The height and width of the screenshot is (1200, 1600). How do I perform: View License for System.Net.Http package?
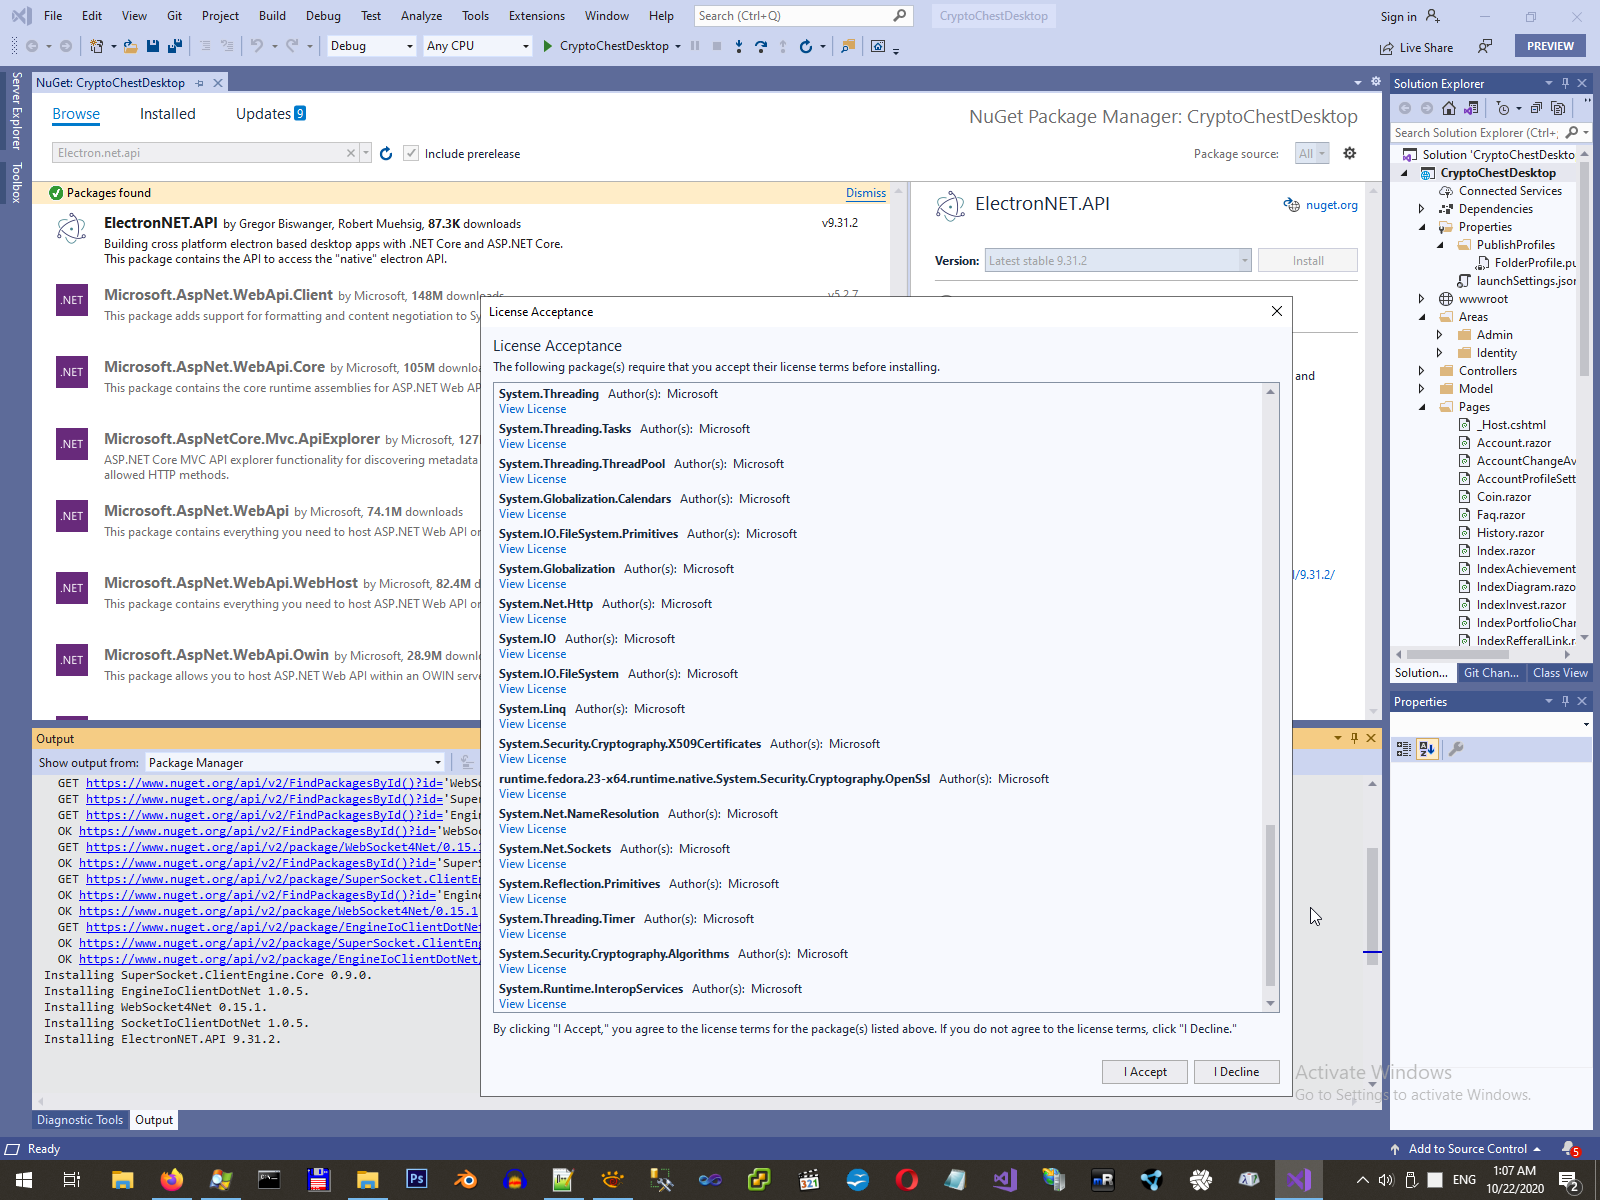[x=532, y=619]
